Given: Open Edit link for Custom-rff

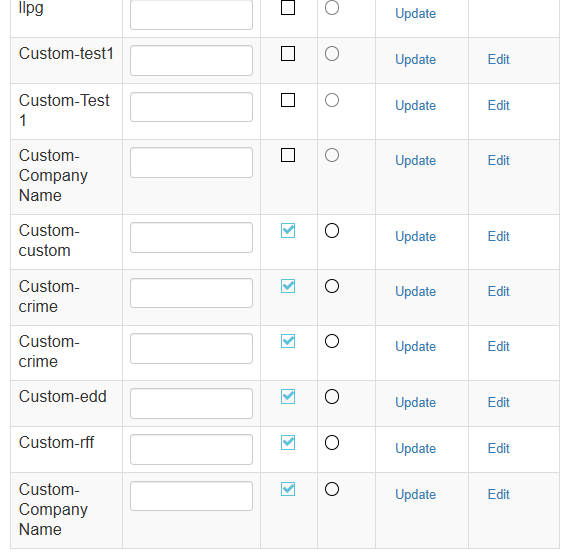Looking at the screenshot, I should 498,448.
